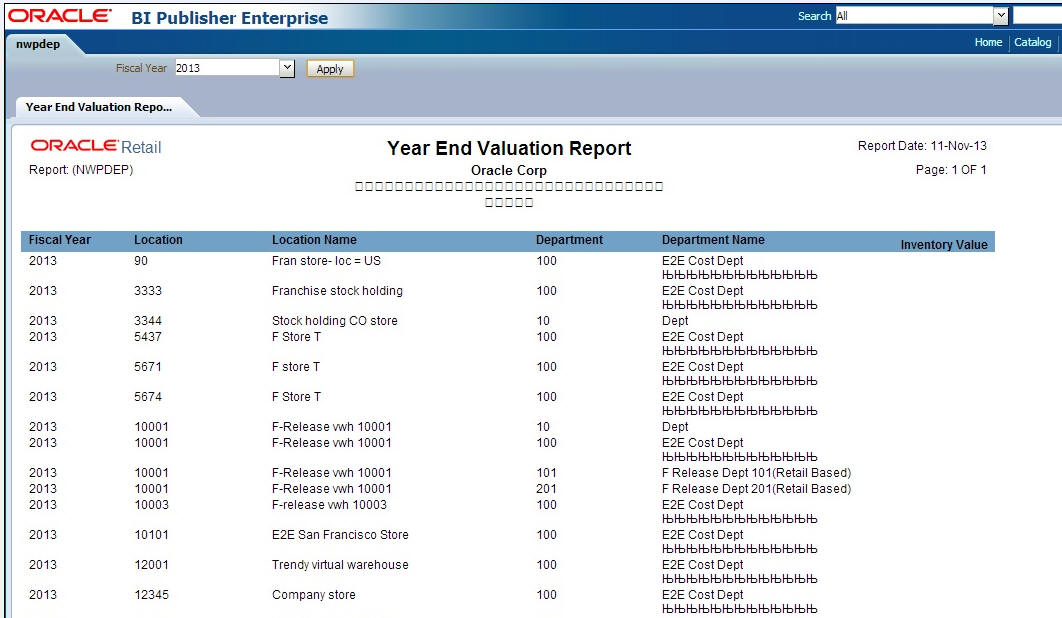The height and width of the screenshot is (618, 1062).
Task: Click department 10 in the 3344 row
Action: (543, 321)
